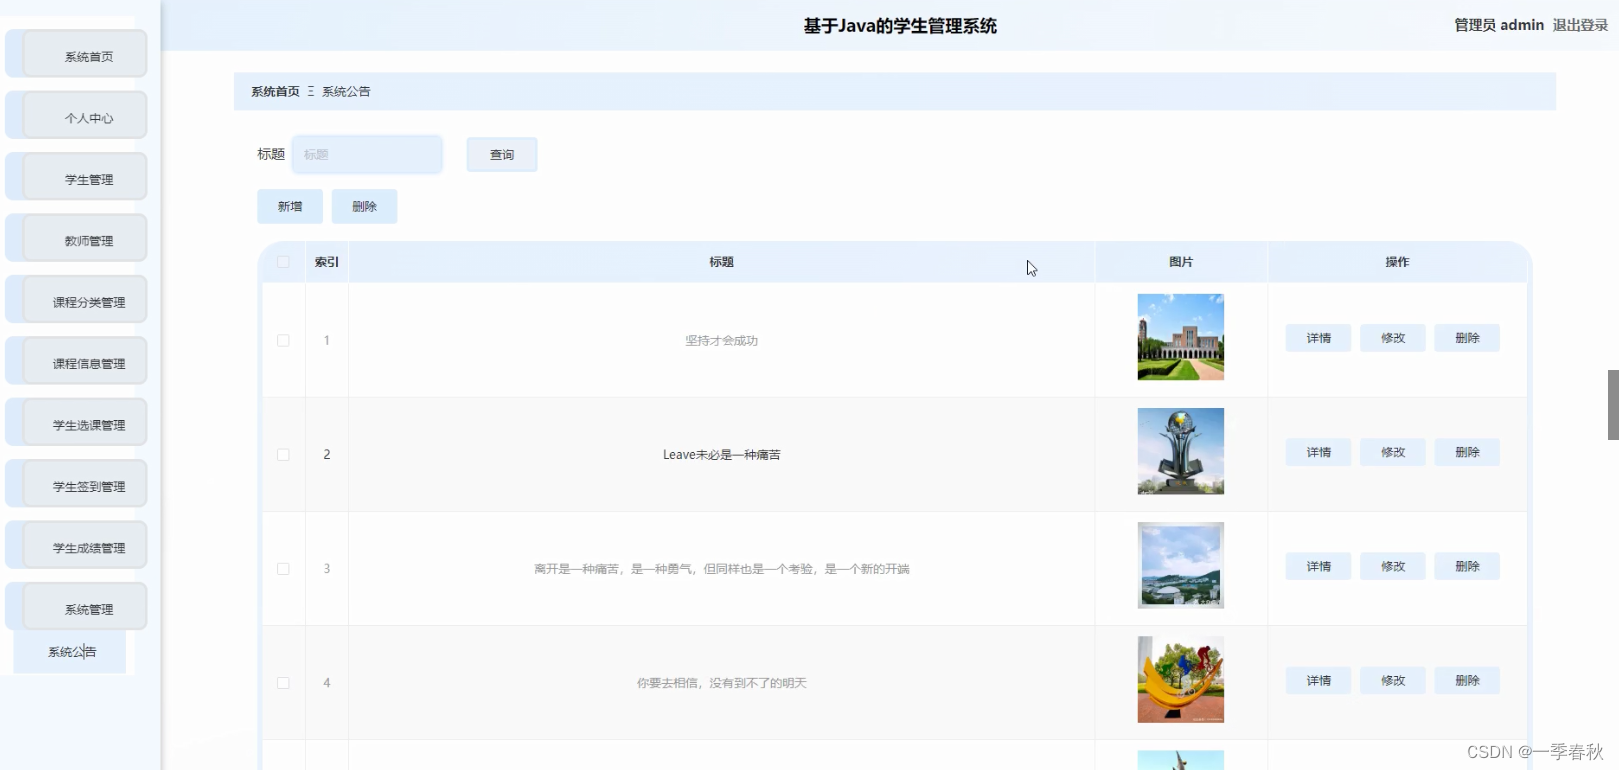Click the page title 基于Java的学生管理系统
The image size is (1619, 770).
tap(900, 26)
